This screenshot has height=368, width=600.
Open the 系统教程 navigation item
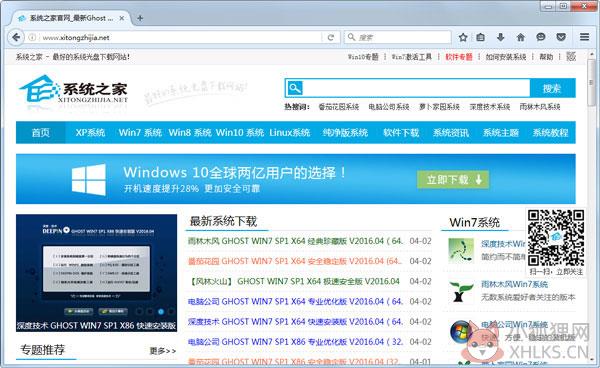coord(550,133)
